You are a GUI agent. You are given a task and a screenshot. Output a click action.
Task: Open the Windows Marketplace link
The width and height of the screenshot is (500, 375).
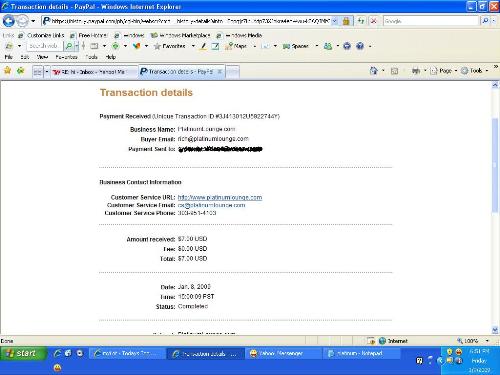(x=180, y=35)
